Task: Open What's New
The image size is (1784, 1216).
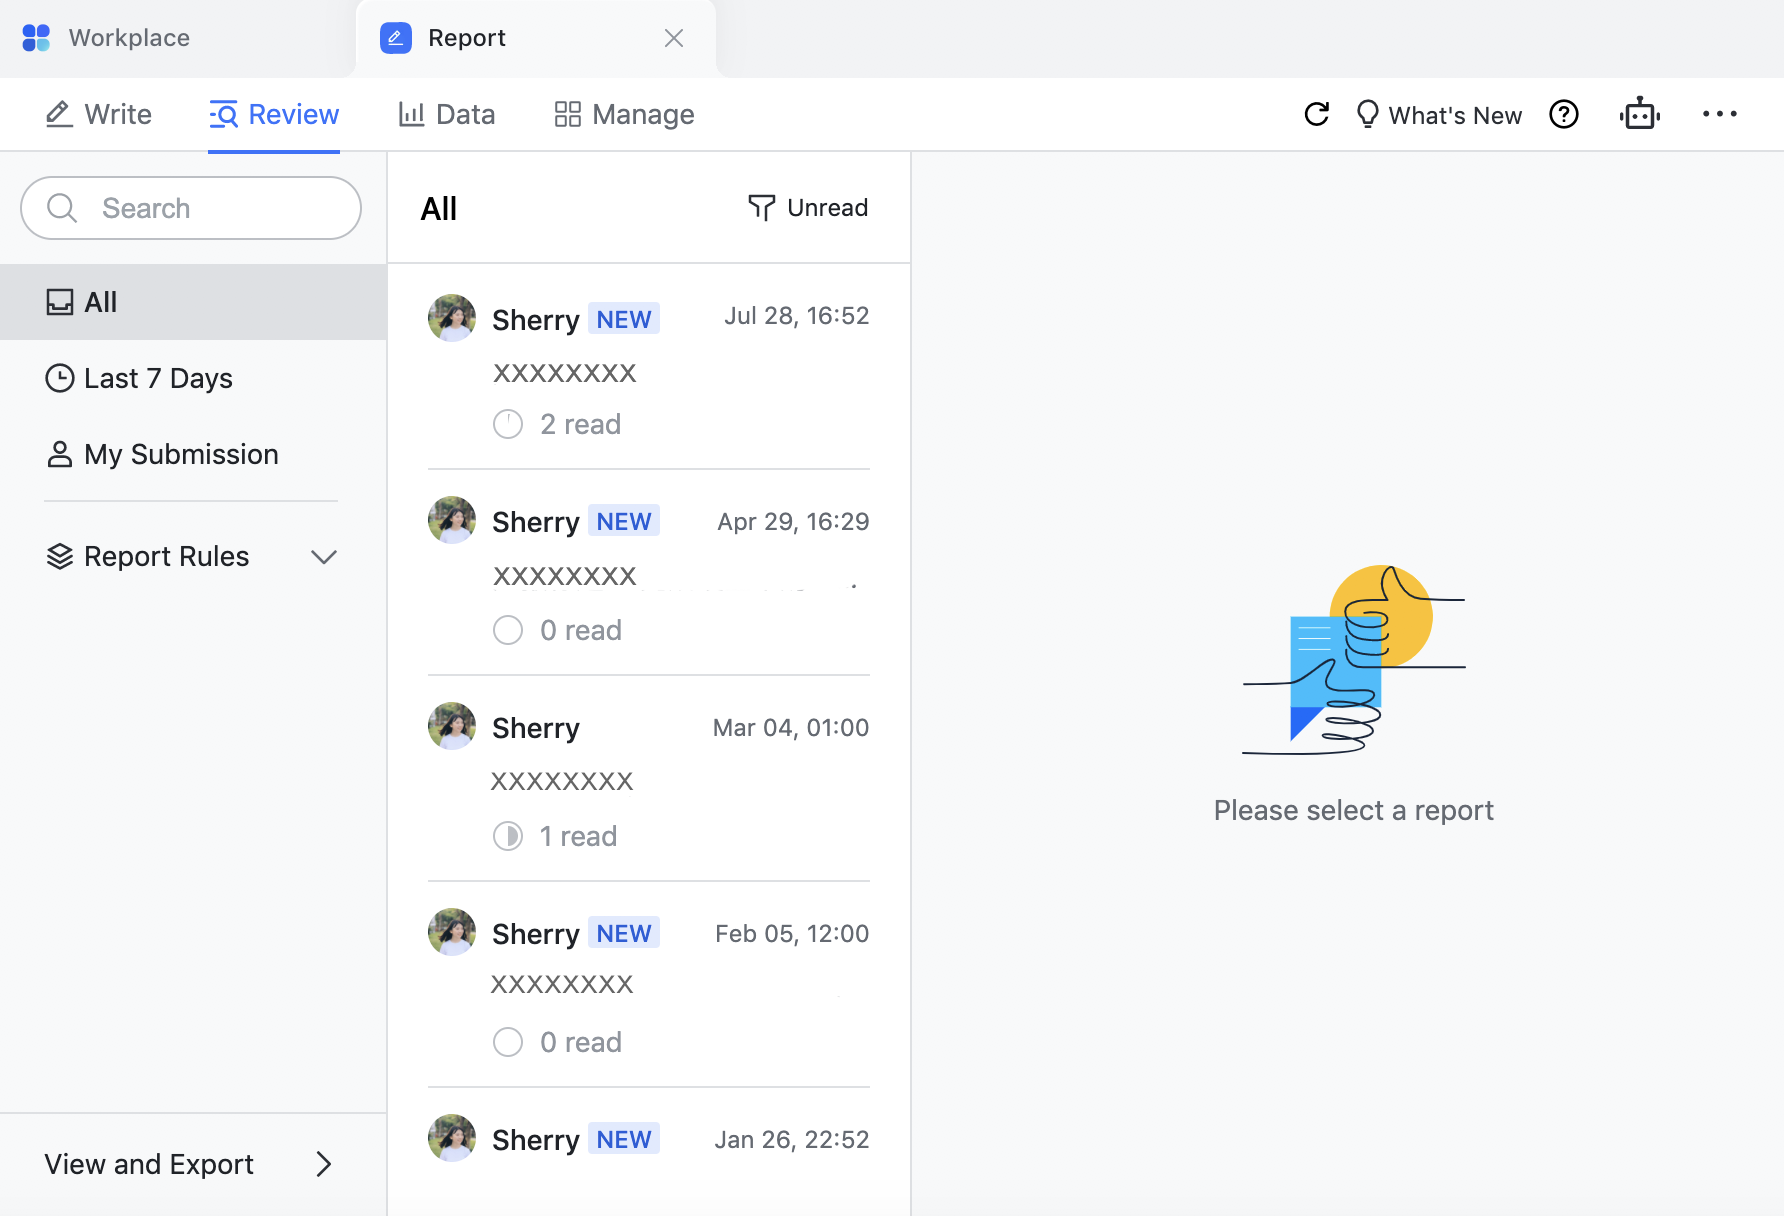Action: click(1438, 114)
